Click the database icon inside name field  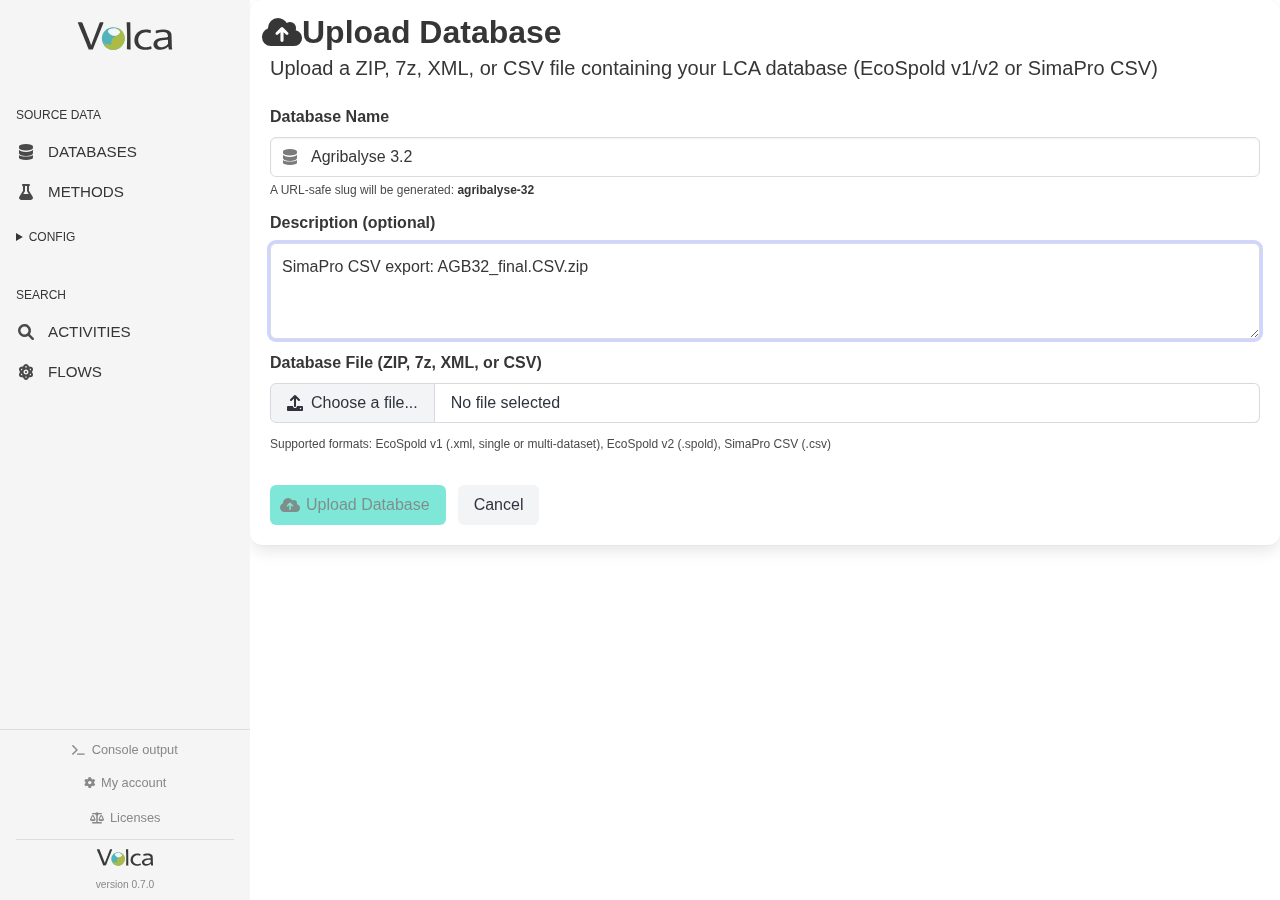pyautogui.click(x=290, y=157)
